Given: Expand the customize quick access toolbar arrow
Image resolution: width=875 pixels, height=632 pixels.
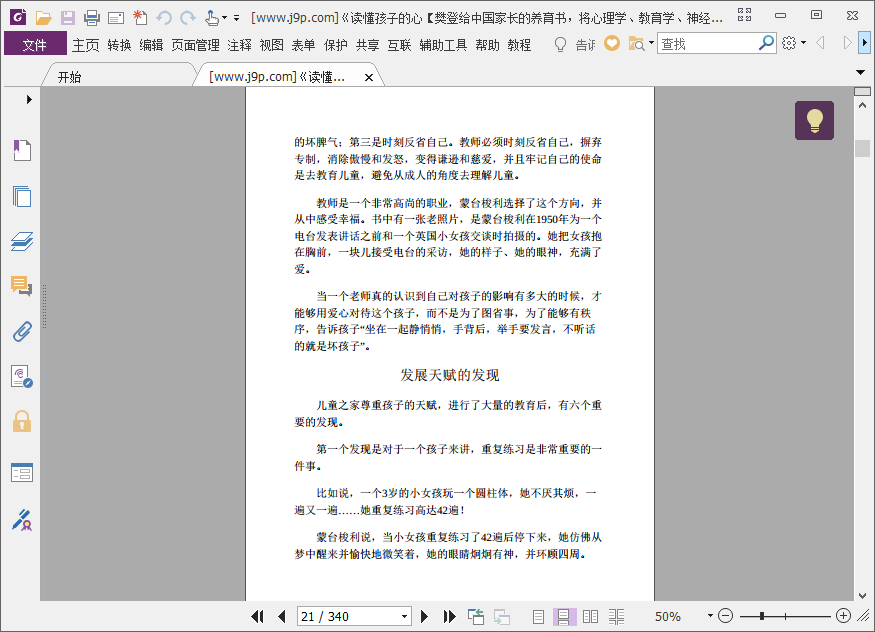Looking at the screenshot, I should click(x=237, y=18).
